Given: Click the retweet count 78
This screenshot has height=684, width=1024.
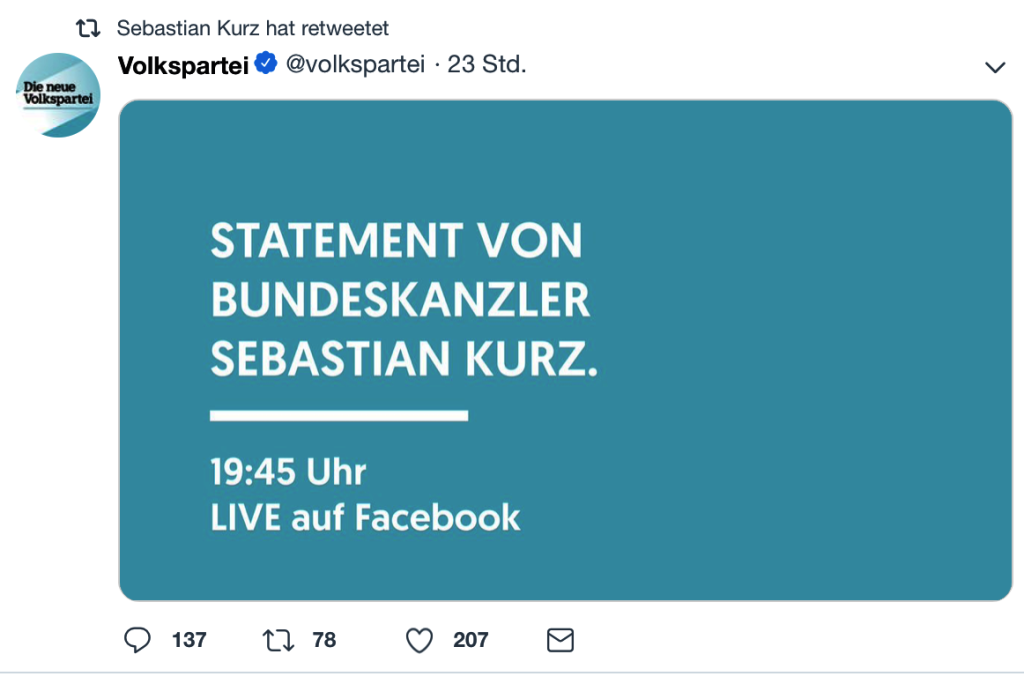Looking at the screenshot, I should pyautogui.click(x=324, y=640).
